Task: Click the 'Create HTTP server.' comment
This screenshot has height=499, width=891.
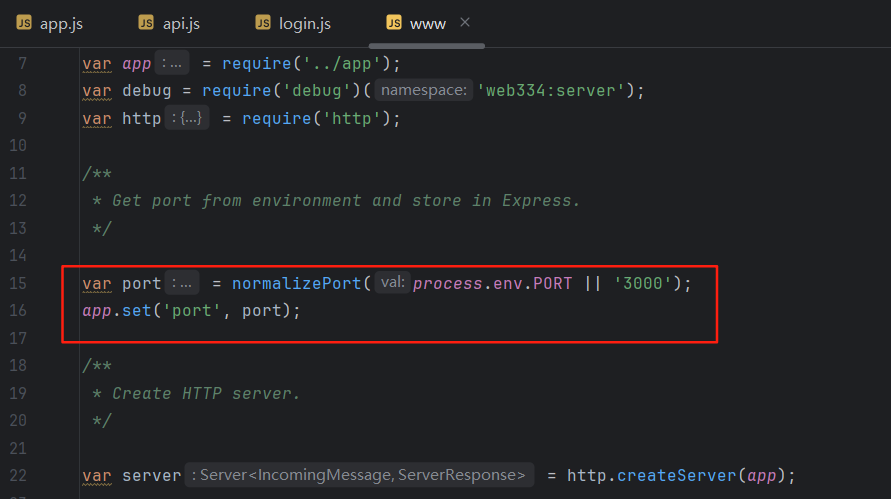Action: tap(206, 393)
